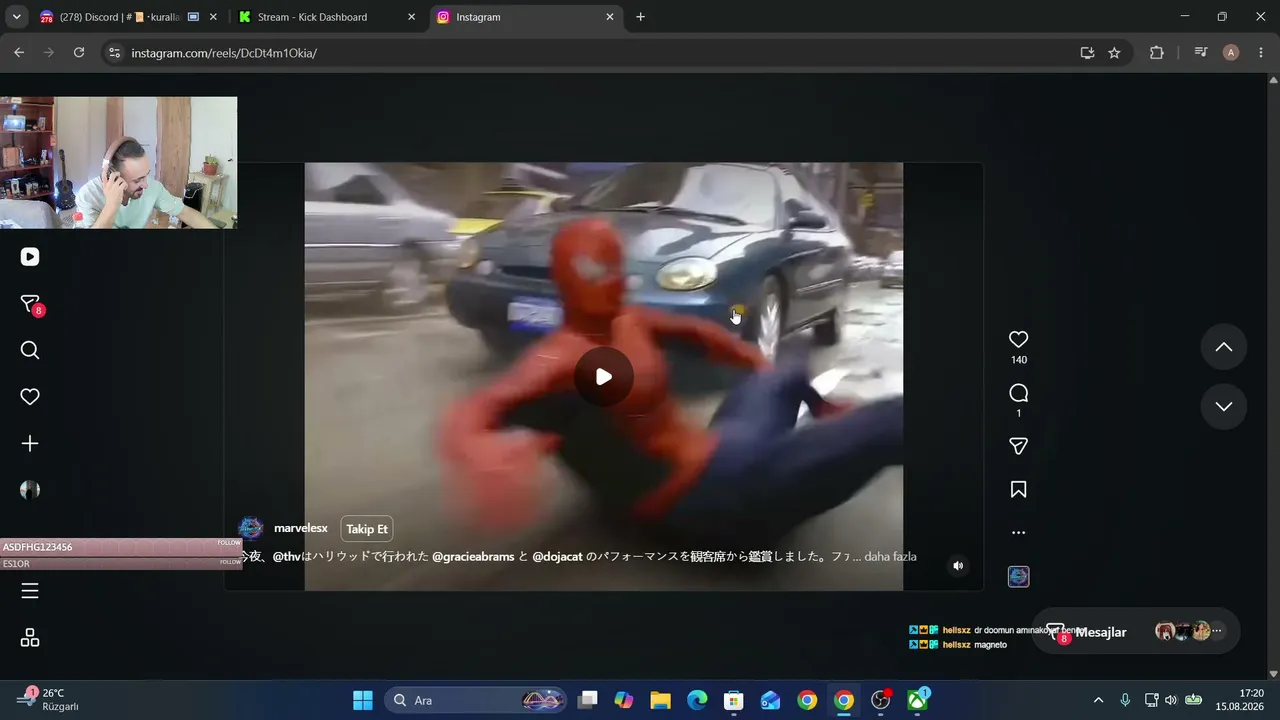Click the plus icon to create a post

point(30,443)
